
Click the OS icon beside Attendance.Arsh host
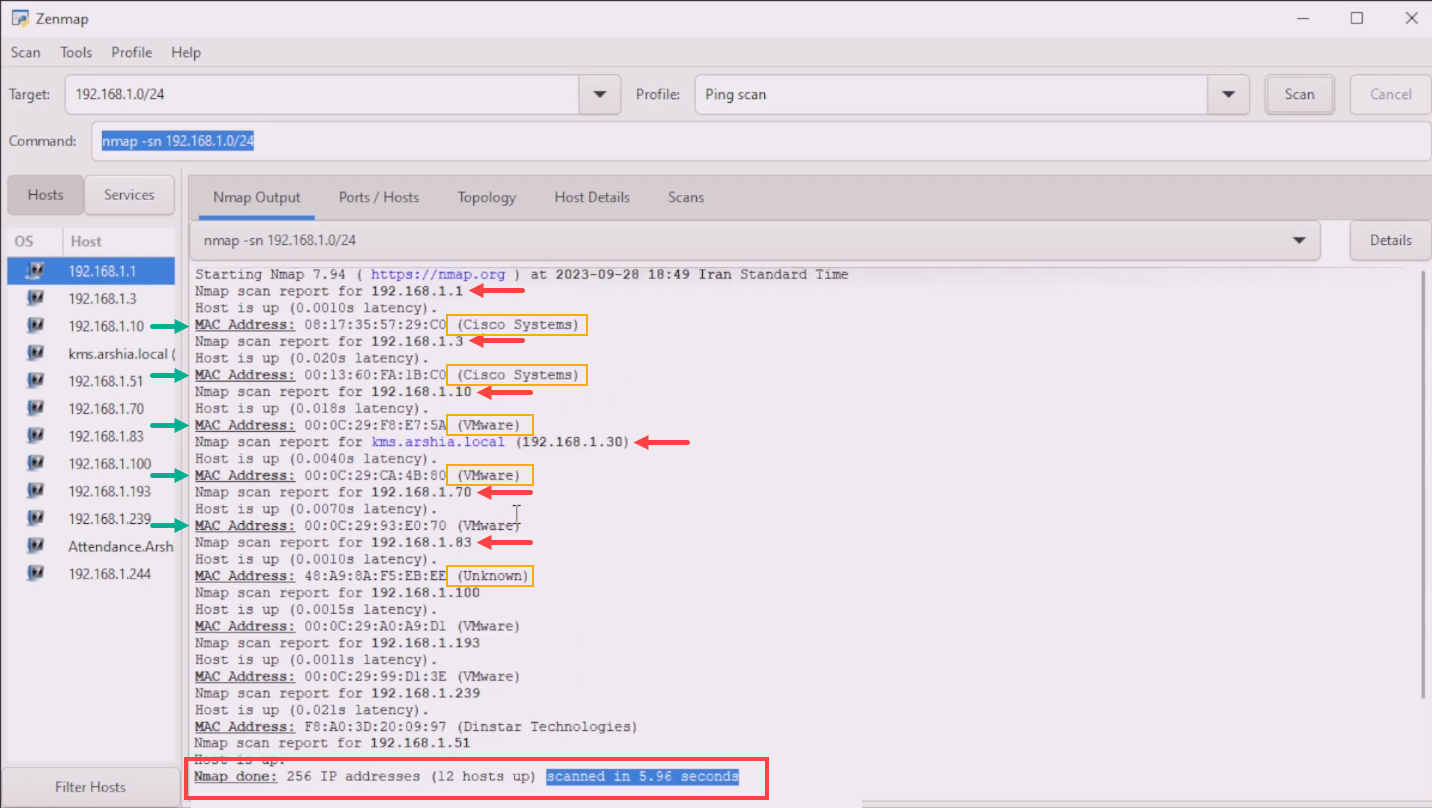[x=36, y=545]
